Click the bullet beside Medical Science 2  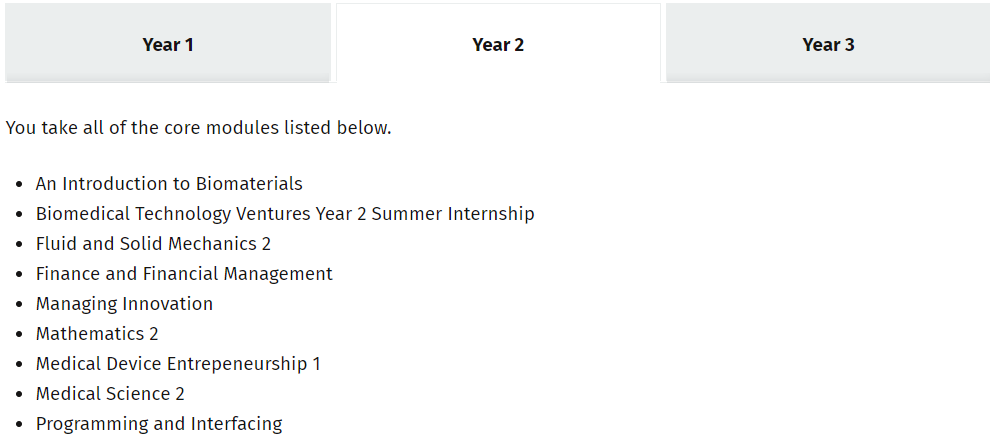[21, 395]
